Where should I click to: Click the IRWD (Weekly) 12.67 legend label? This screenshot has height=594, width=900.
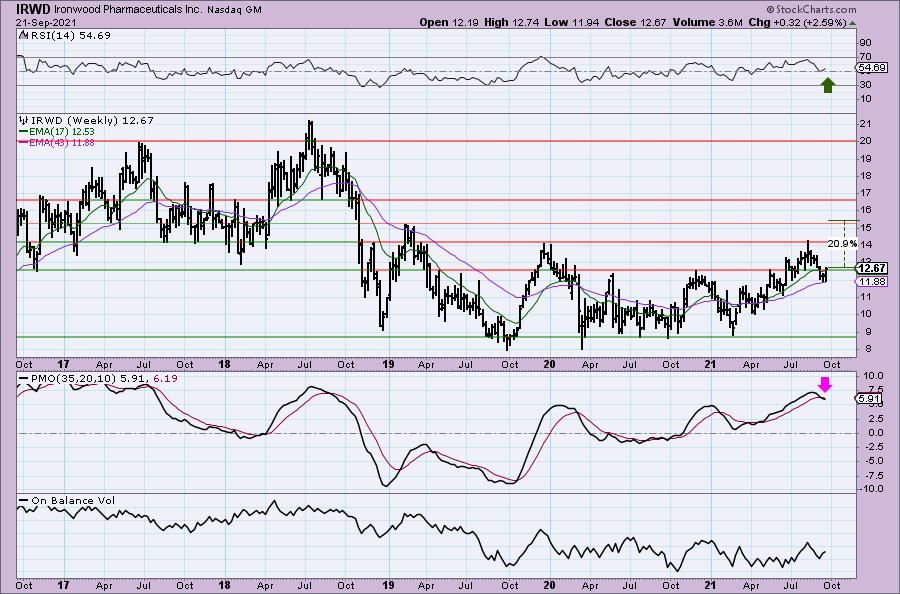click(92, 120)
